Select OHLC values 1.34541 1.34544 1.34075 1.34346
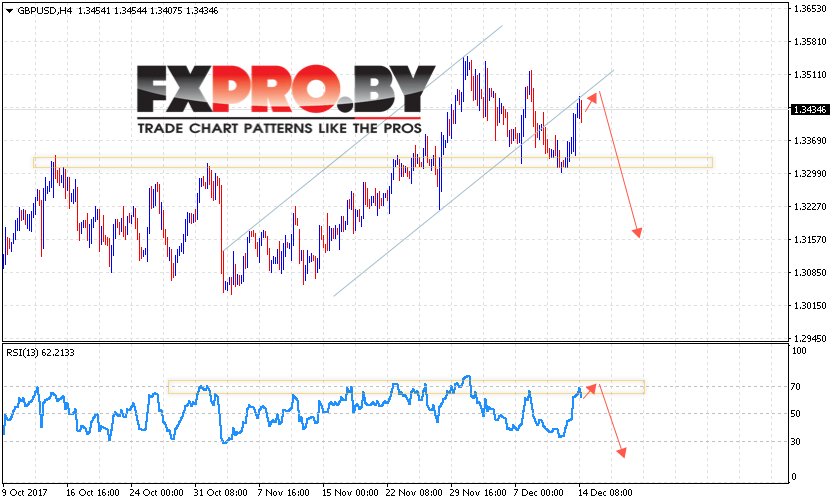Image resolution: width=831 pixels, height=504 pixels. click(148, 11)
